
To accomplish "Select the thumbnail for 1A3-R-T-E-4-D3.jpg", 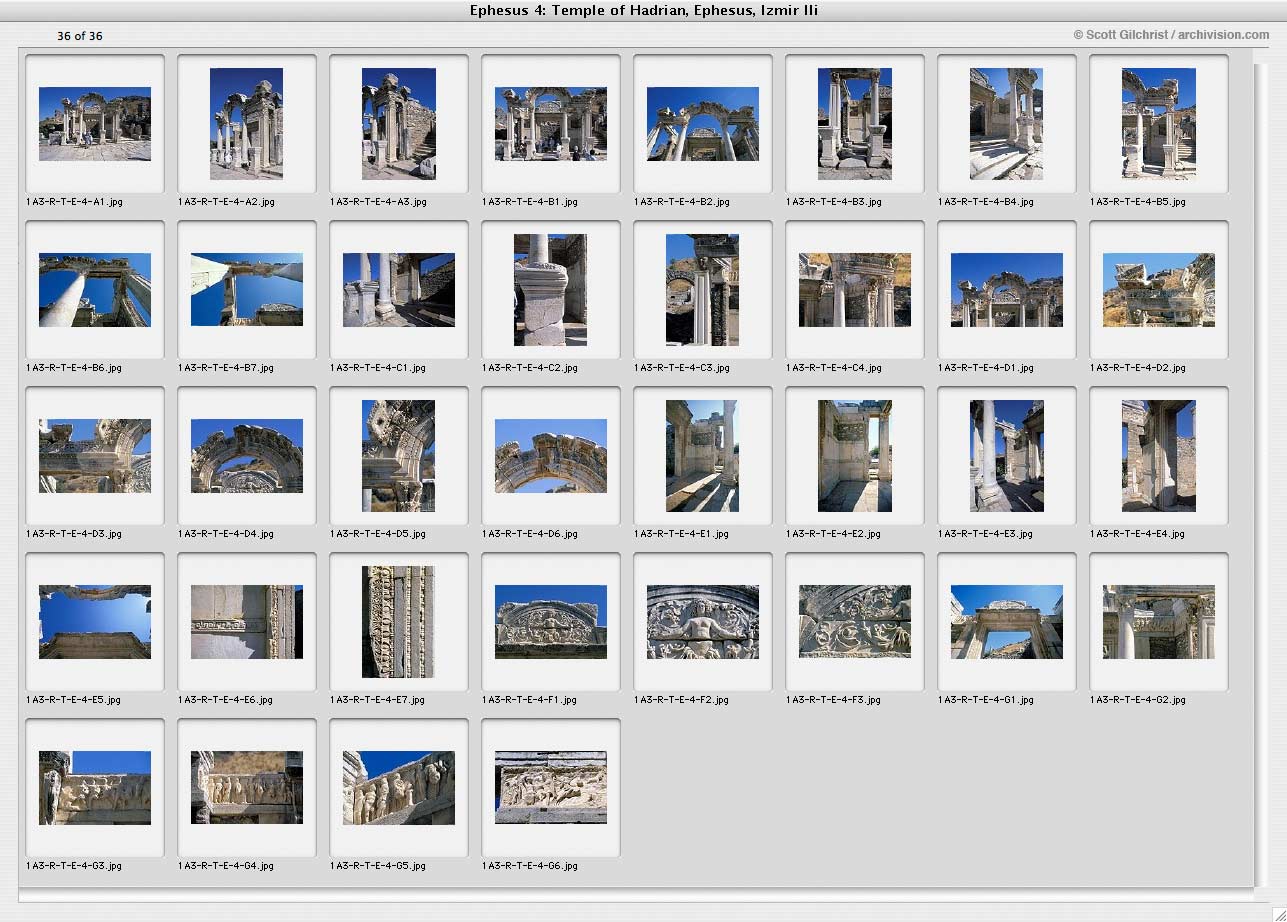I will (x=95, y=456).
